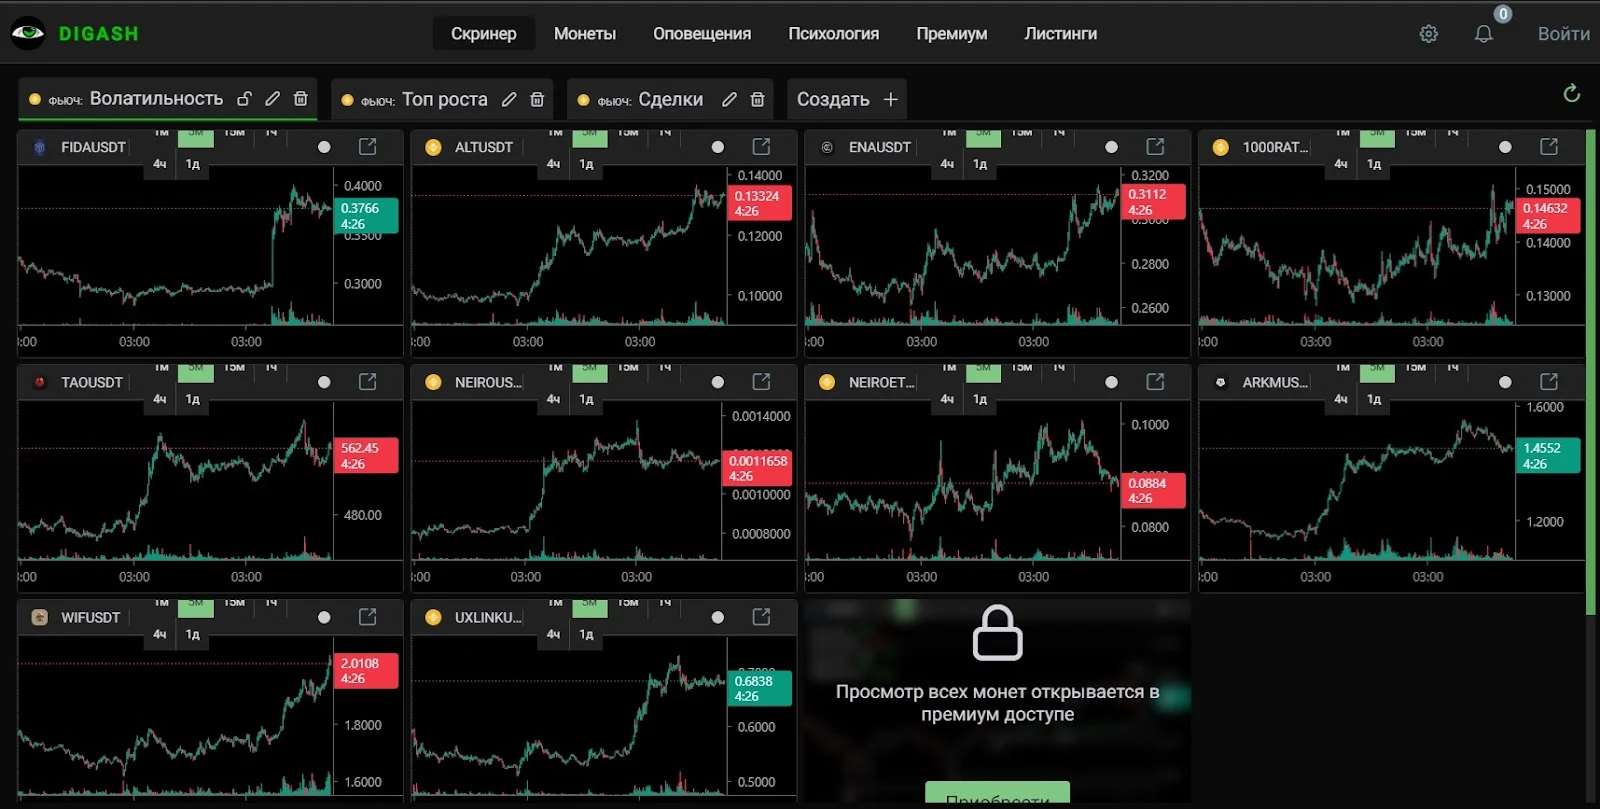Open notifications bell icon
This screenshot has height=809, width=1600.
click(1484, 34)
